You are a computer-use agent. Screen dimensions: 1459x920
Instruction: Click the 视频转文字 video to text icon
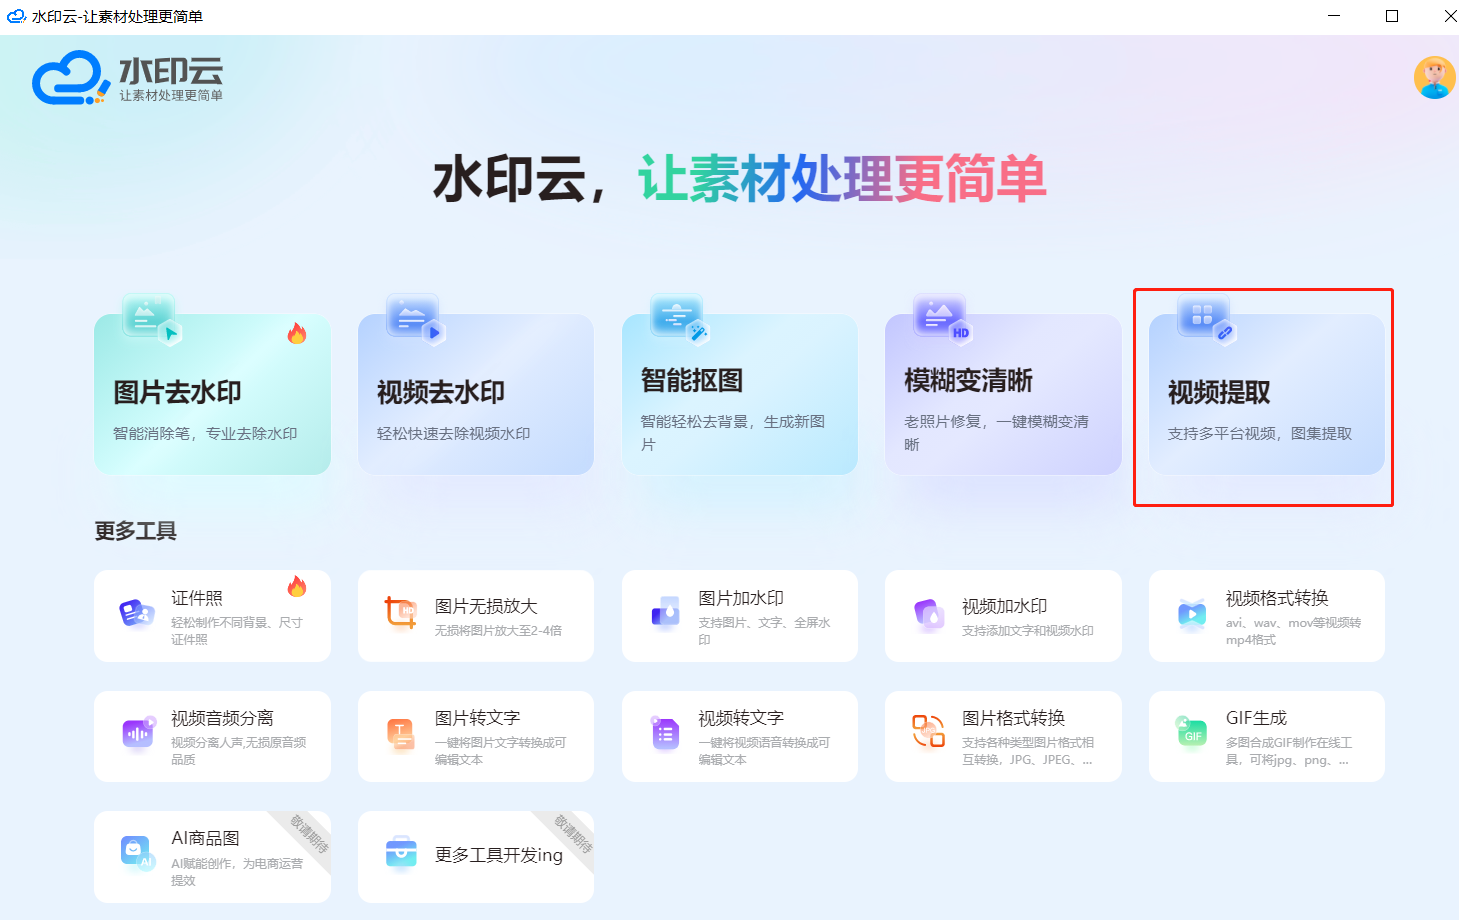coord(665,733)
